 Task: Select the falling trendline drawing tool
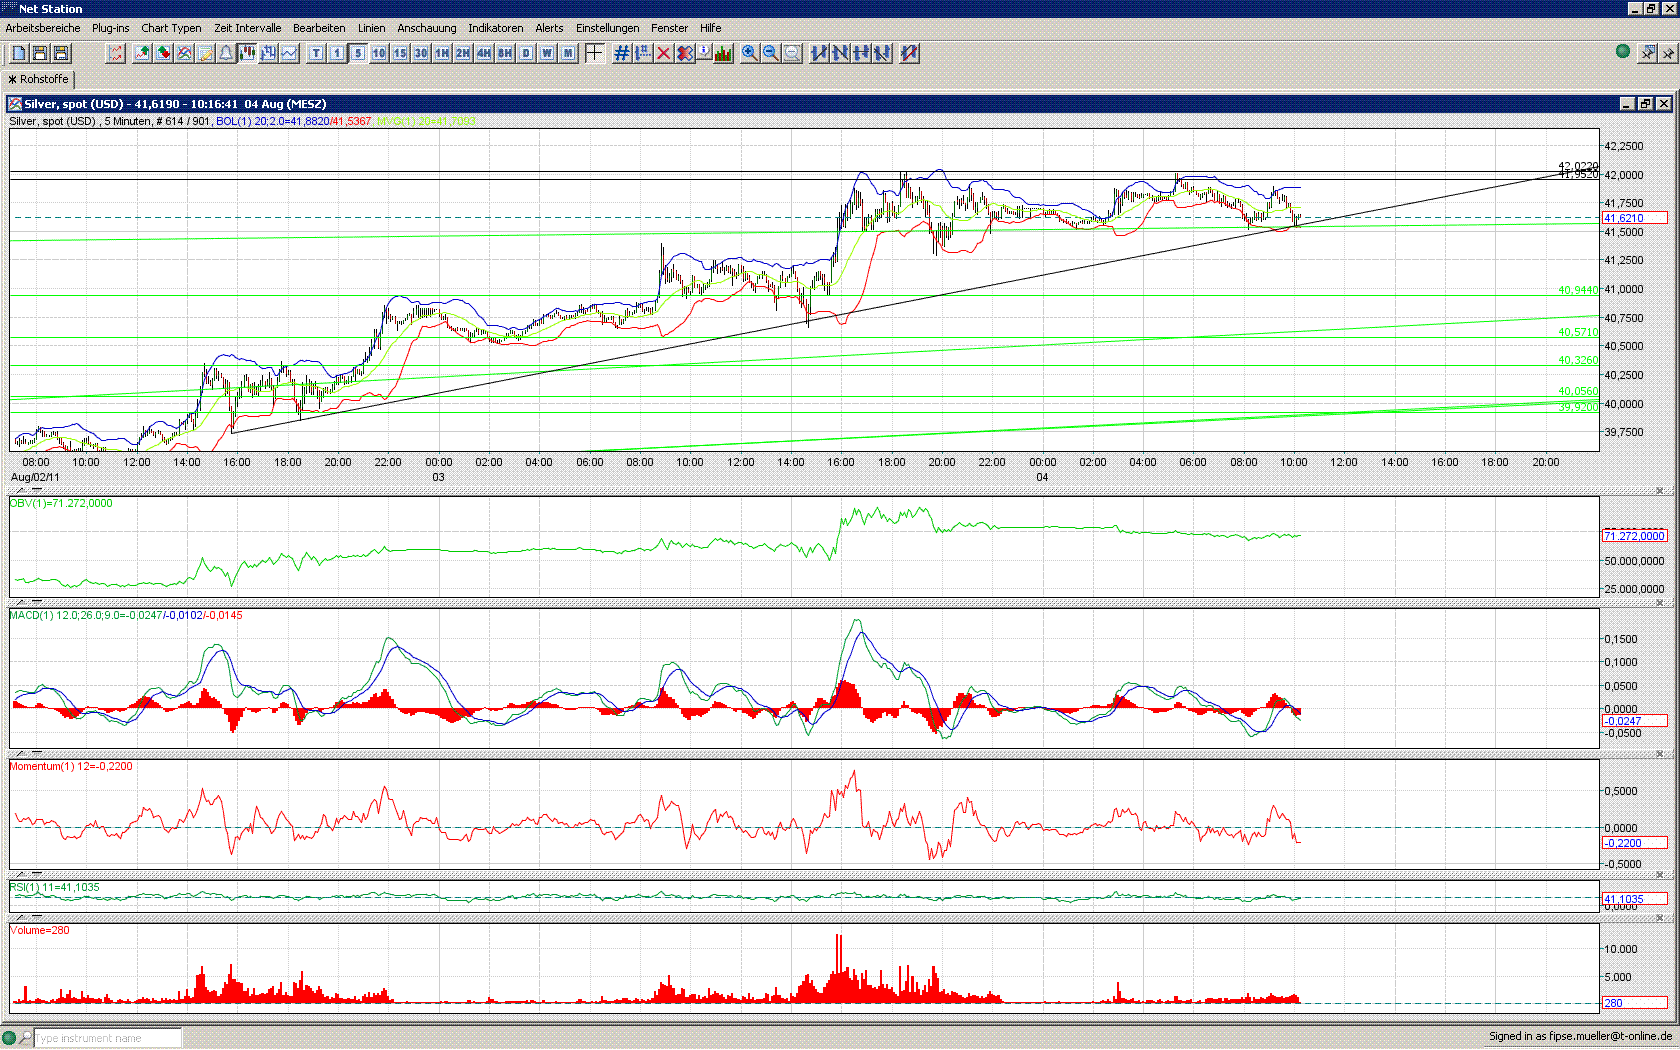click(840, 53)
